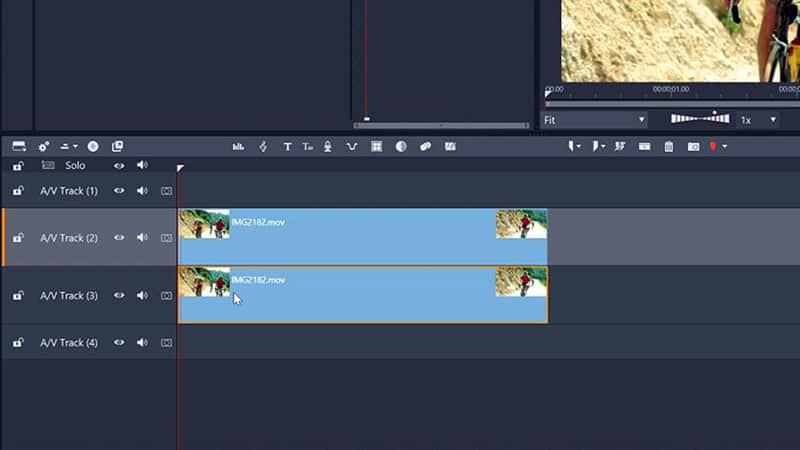This screenshot has width=800, height=450.
Task: Click the round circle toolbar icon
Action: click(x=93, y=146)
